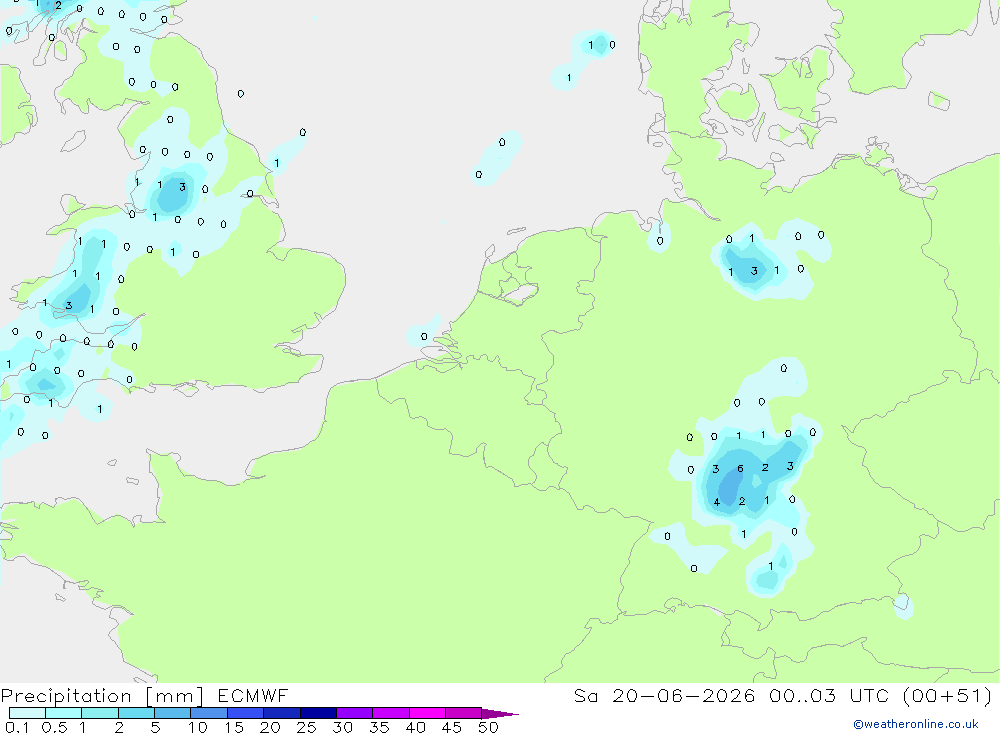The width and height of the screenshot is (1000, 733).
Task: Select the 2–5 mm legend color swatch
Action: 136,713
